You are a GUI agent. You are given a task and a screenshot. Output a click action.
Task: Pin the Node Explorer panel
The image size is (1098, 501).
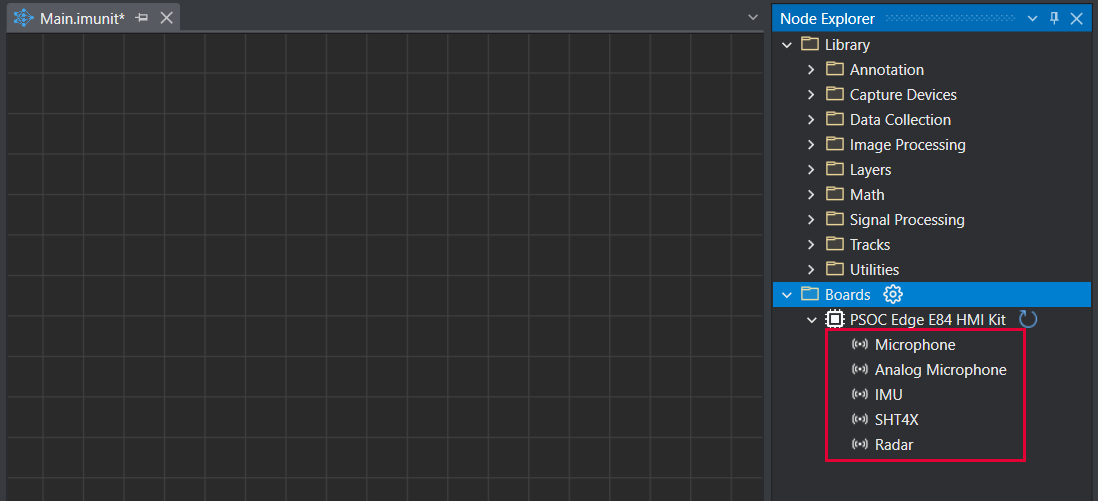tap(1054, 19)
